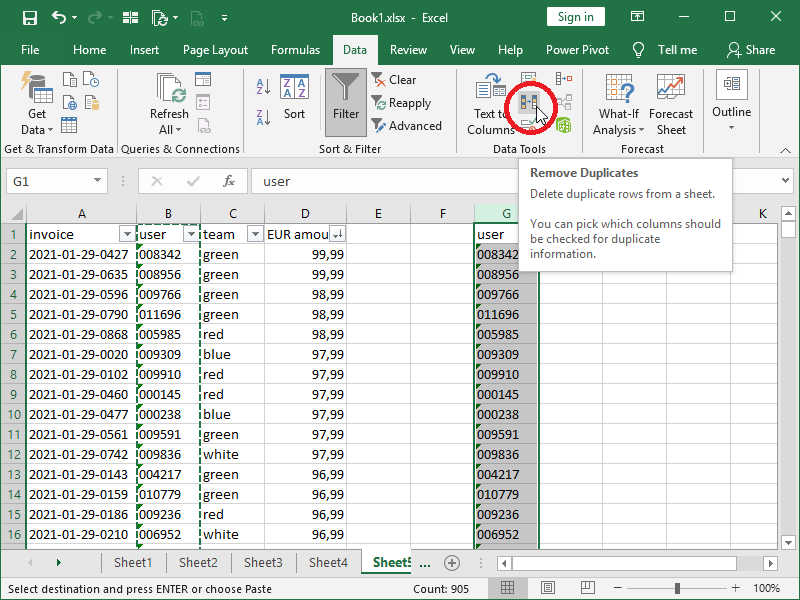Increase zoom with the zoom slider
800x600 pixels.
coord(737,587)
